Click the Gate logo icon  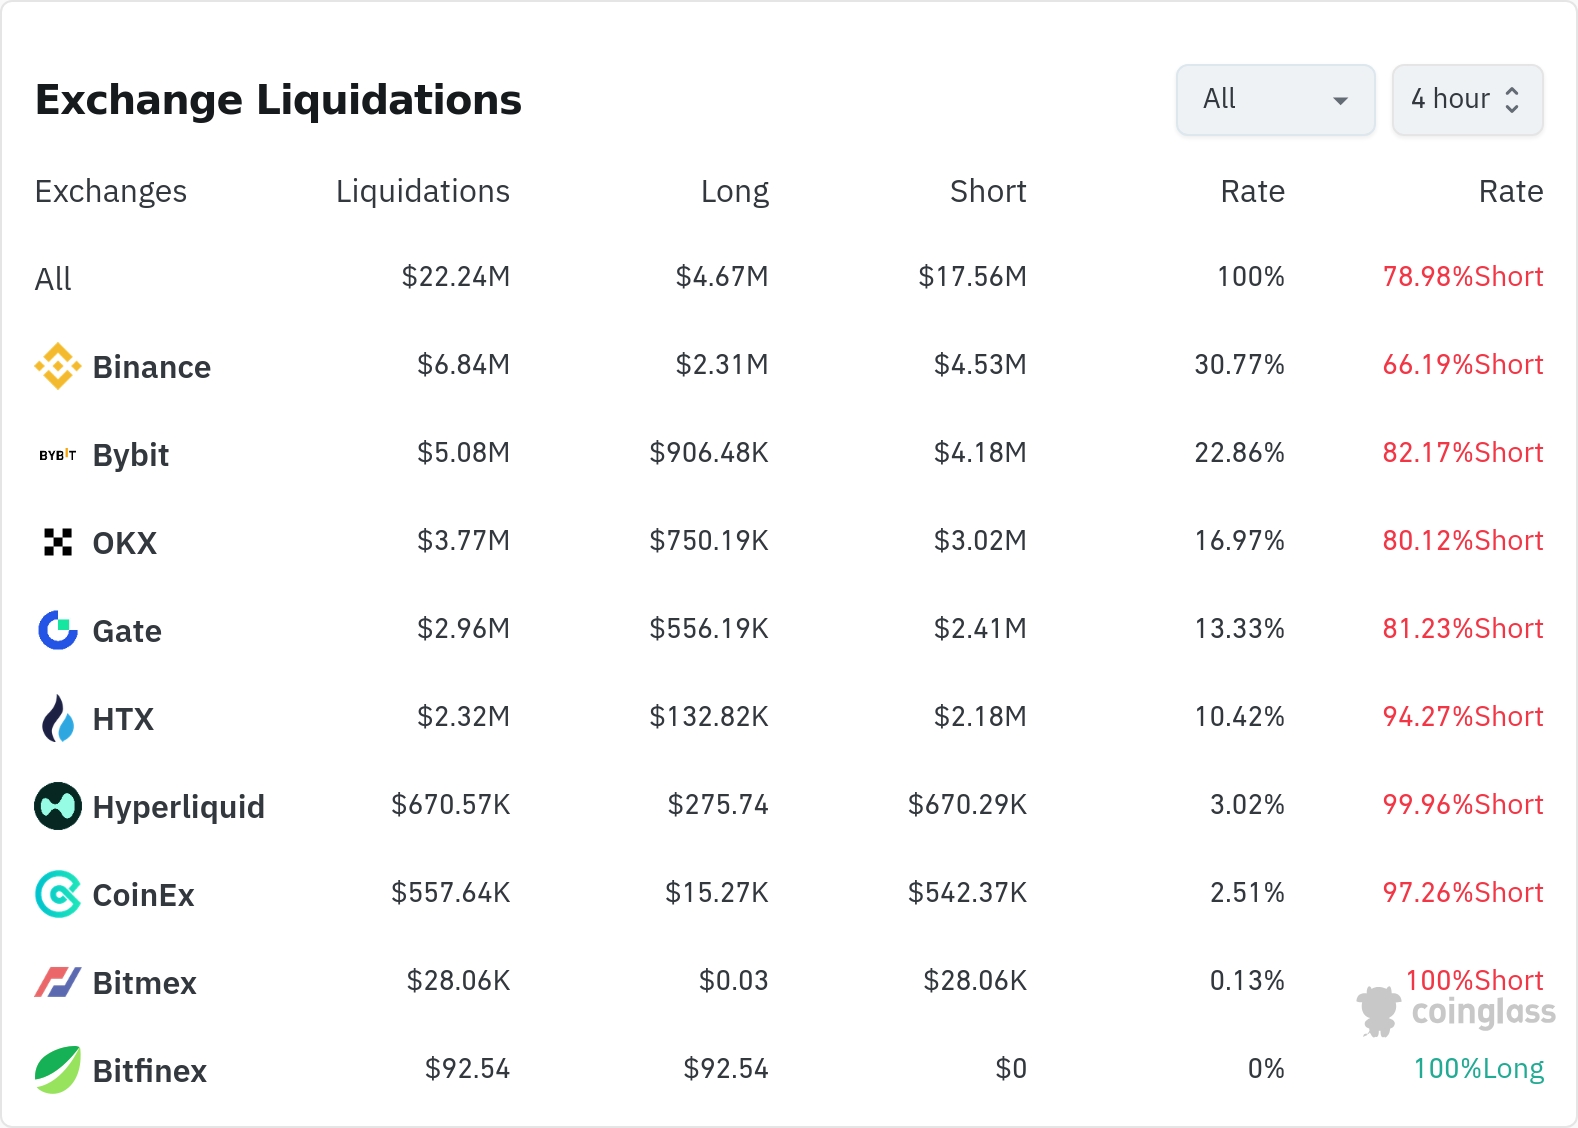click(x=58, y=630)
